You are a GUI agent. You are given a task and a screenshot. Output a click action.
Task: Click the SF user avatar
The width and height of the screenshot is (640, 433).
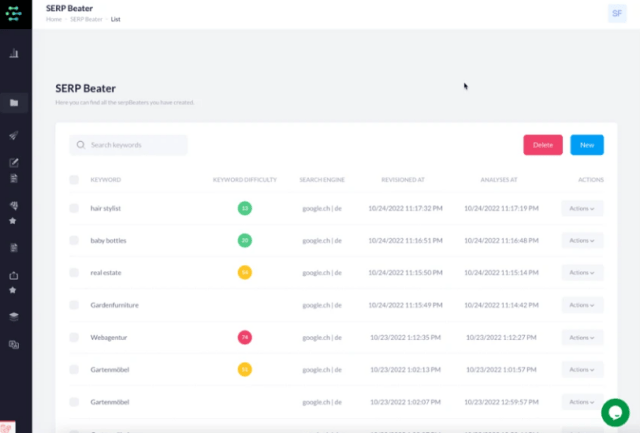tap(617, 12)
